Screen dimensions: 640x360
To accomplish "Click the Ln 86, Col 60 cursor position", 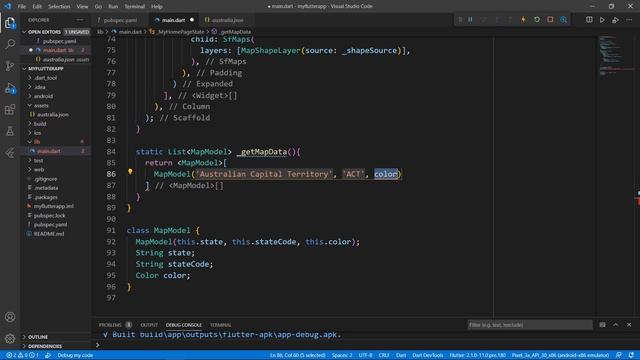I will point(298,355).
